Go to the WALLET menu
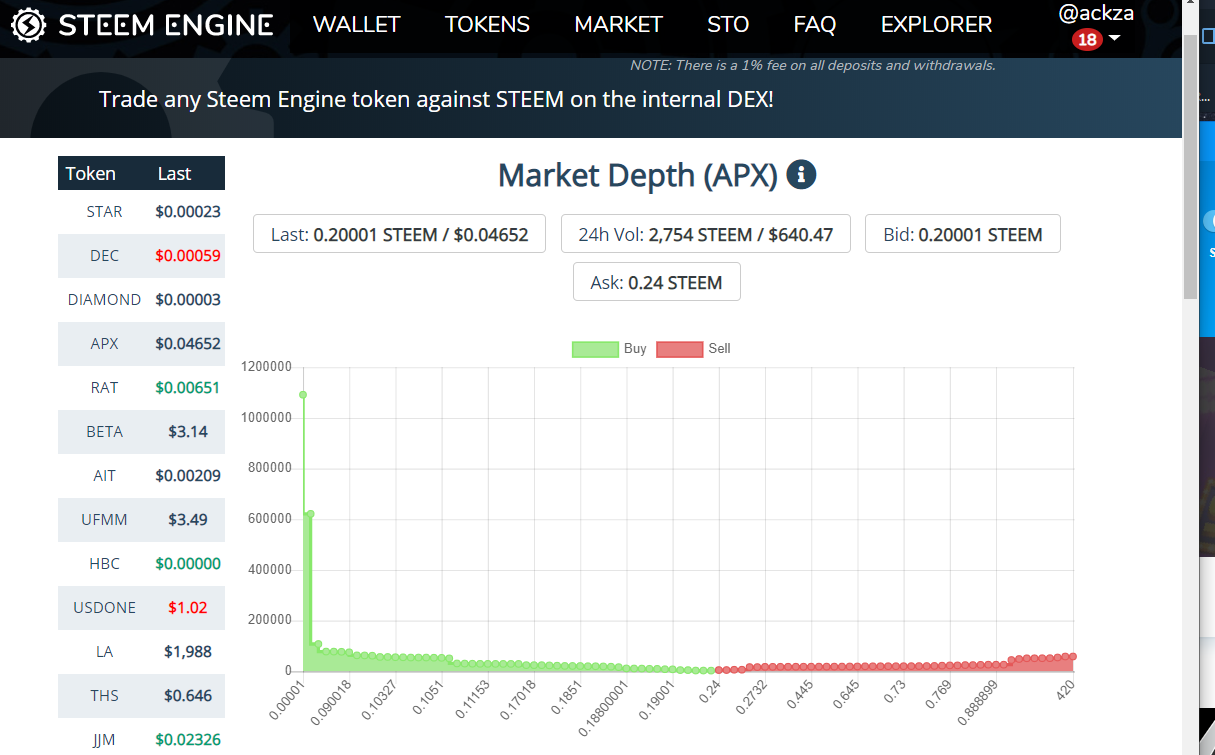The image size is (1215, 755). coord(357,25)
